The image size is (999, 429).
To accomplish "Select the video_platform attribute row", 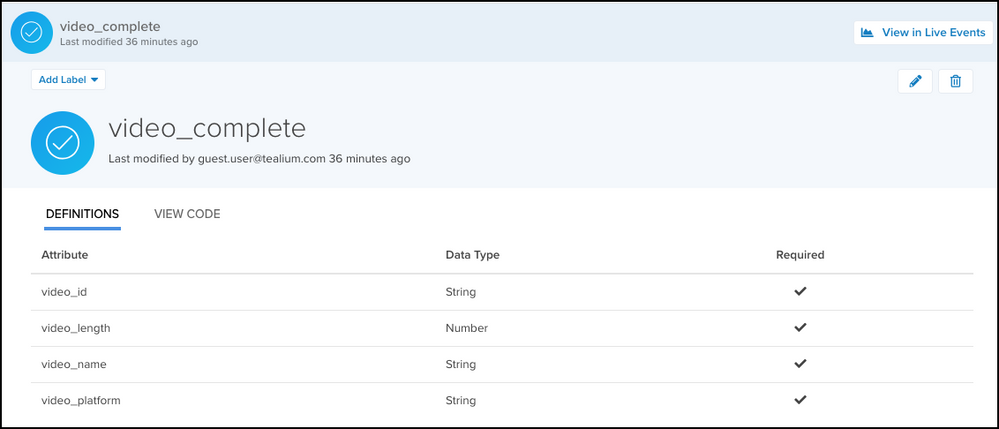I will [81, 400].
